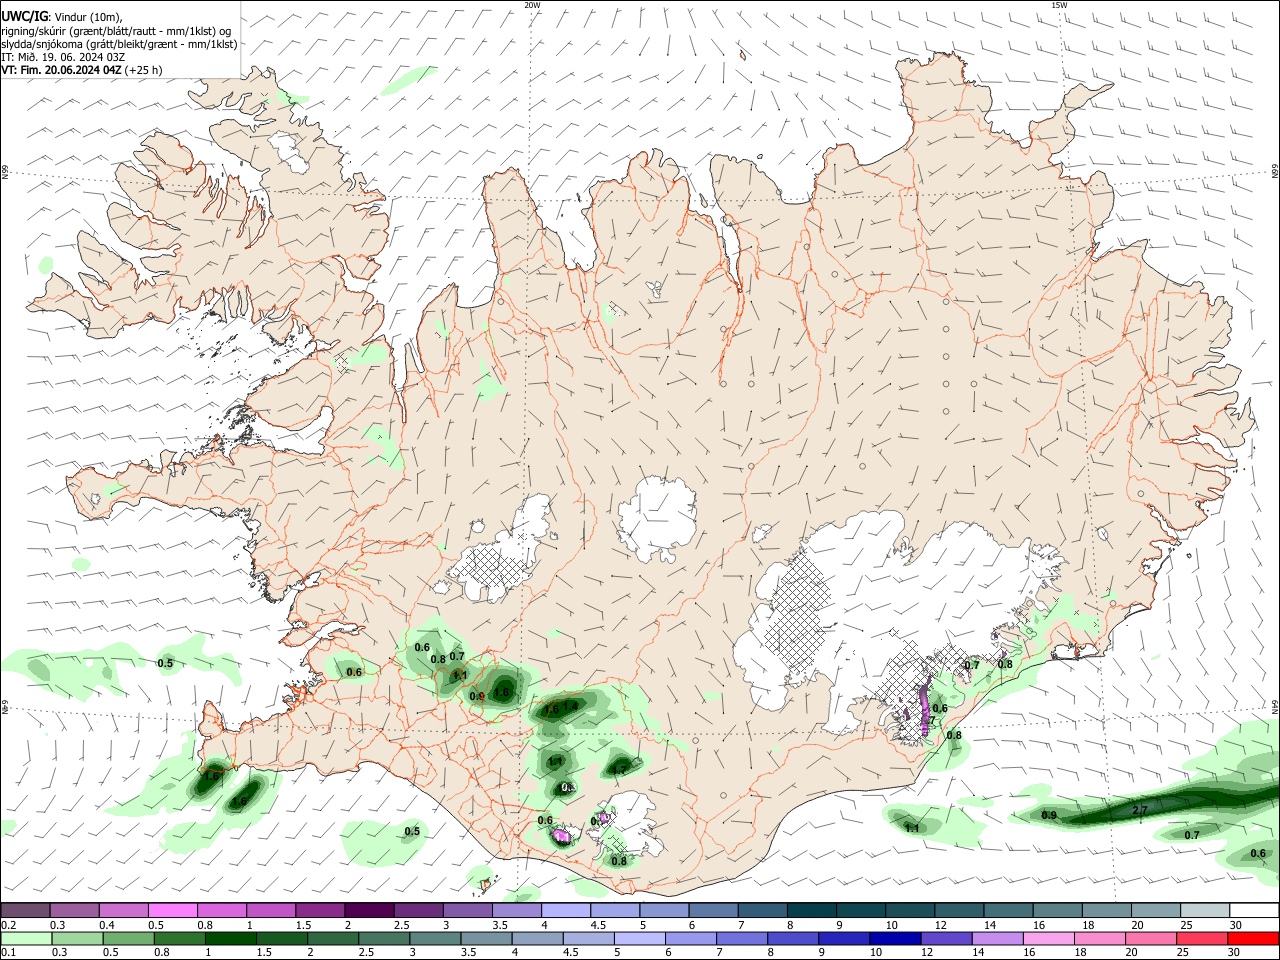Click the 'VT: Fim. 20.06.2024 04Z (+25 h)' line

82,71
